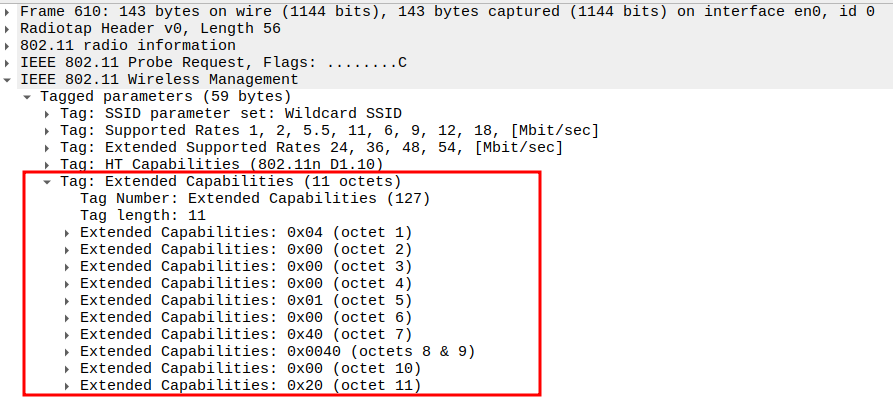This screenshot has width=893, height=400.
Task: Expand Extended Capabilities octet 1 row
Action: click(67, 233)
